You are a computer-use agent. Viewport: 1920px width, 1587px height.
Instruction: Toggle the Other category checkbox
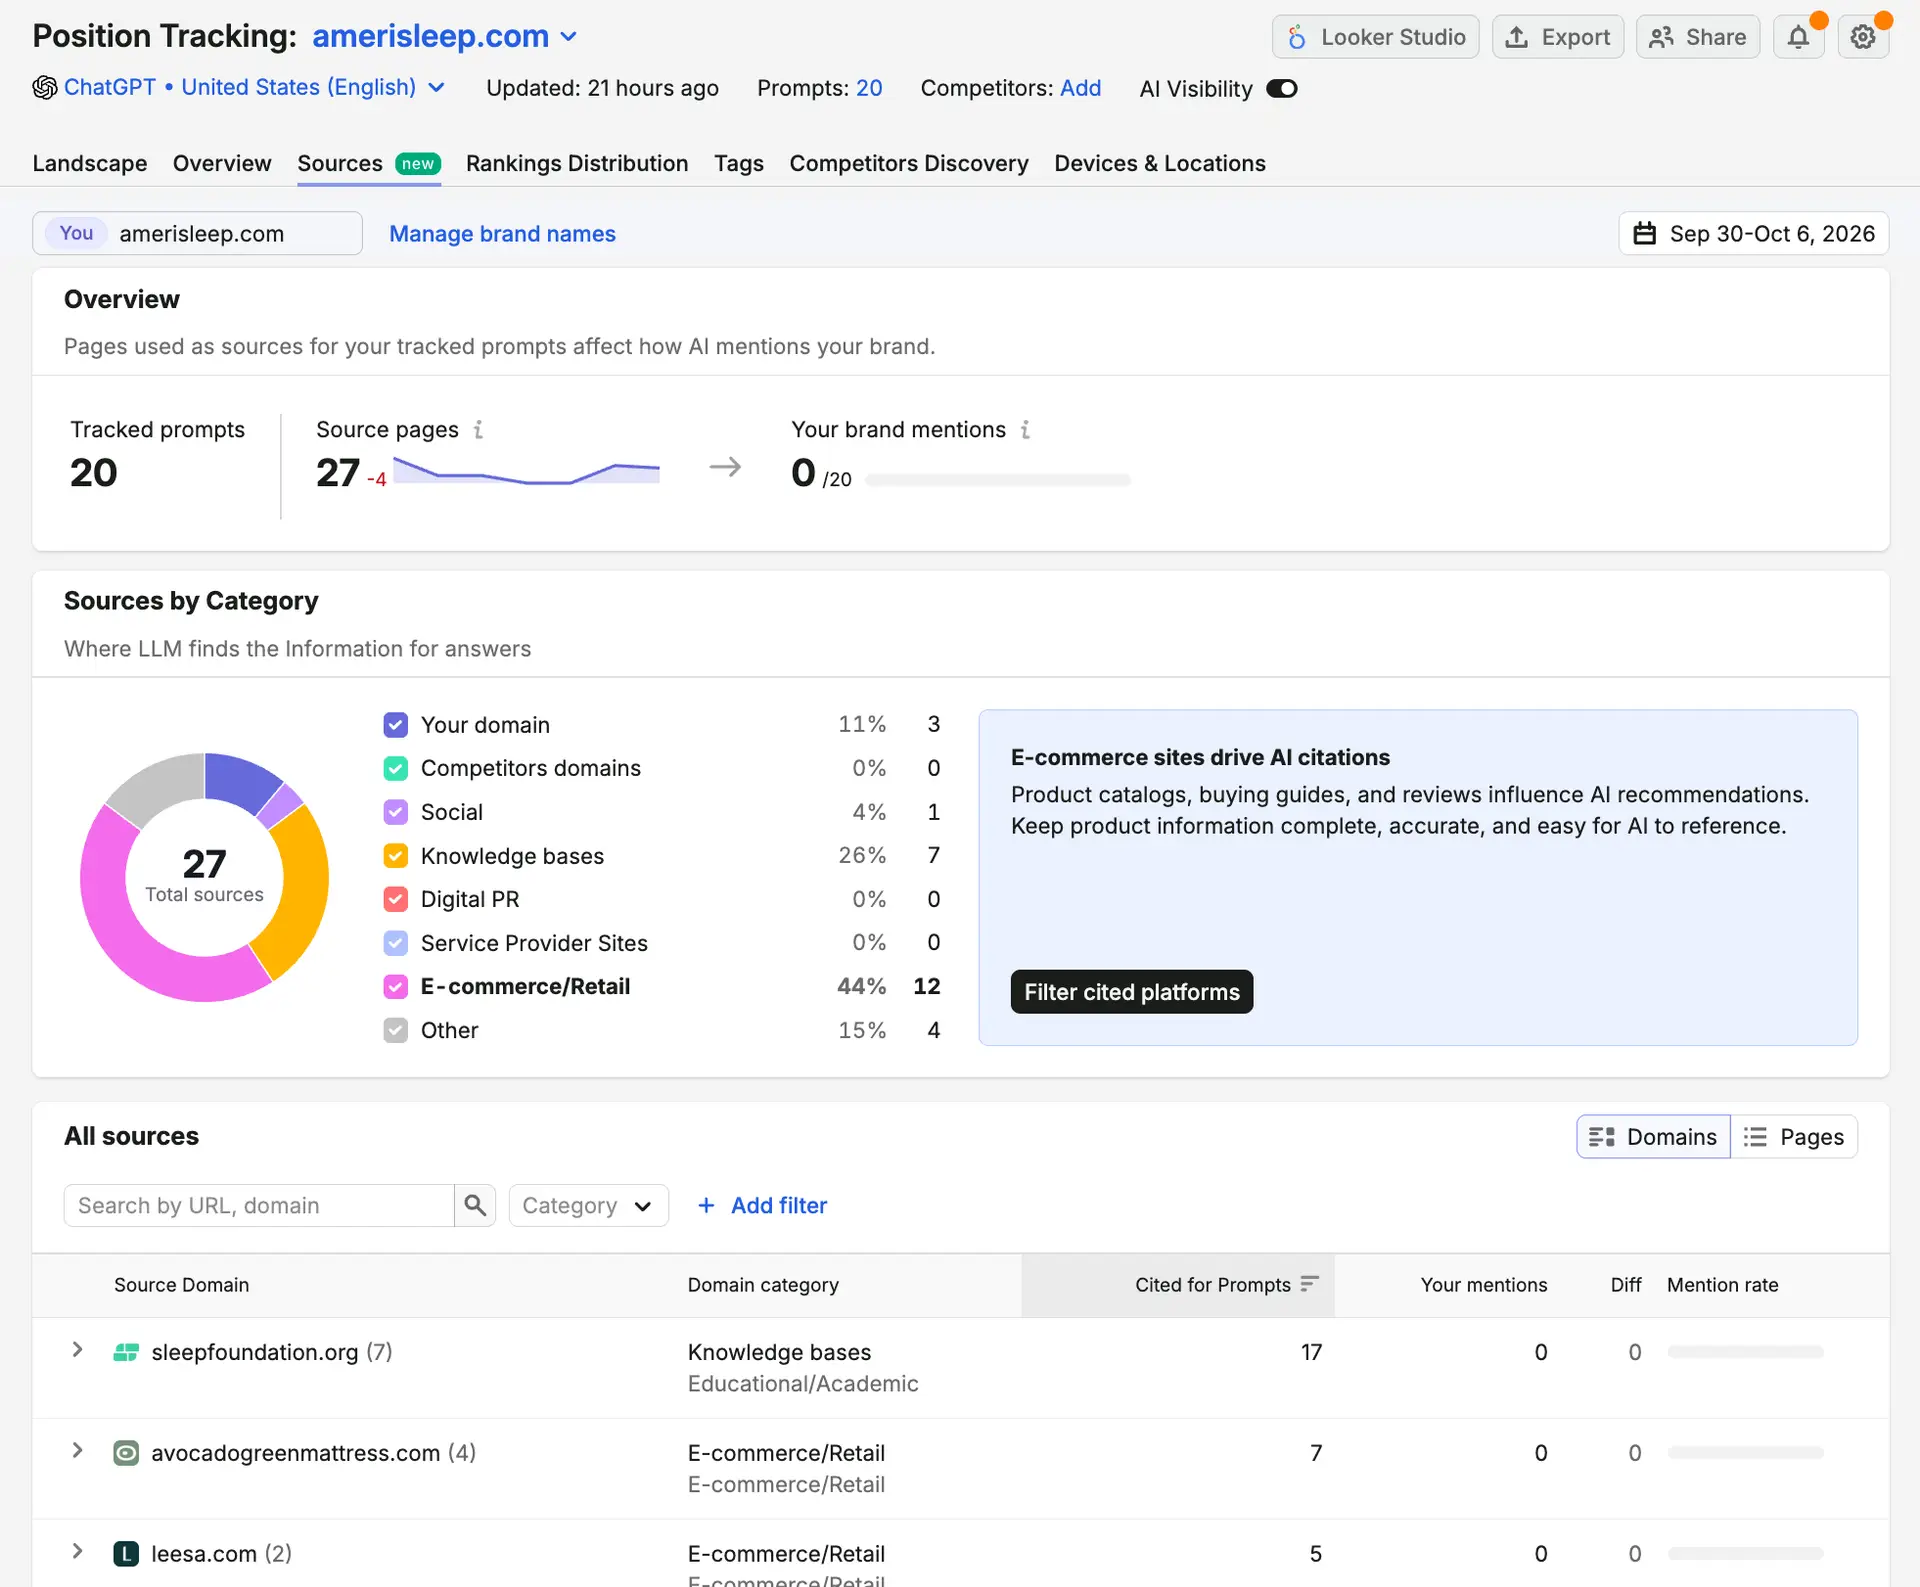(395, 1030)
